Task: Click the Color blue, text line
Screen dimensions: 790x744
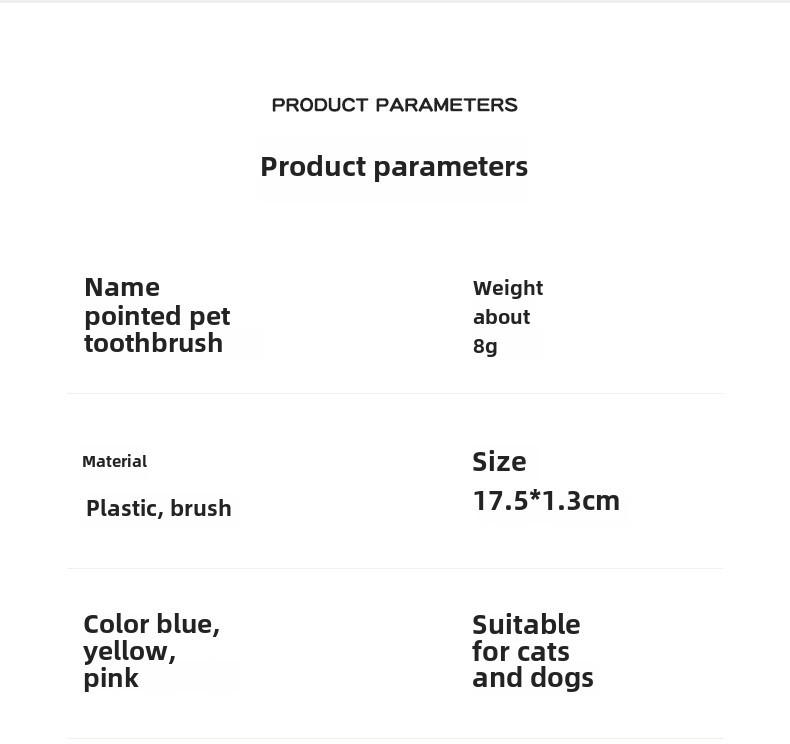Action: 152,625
